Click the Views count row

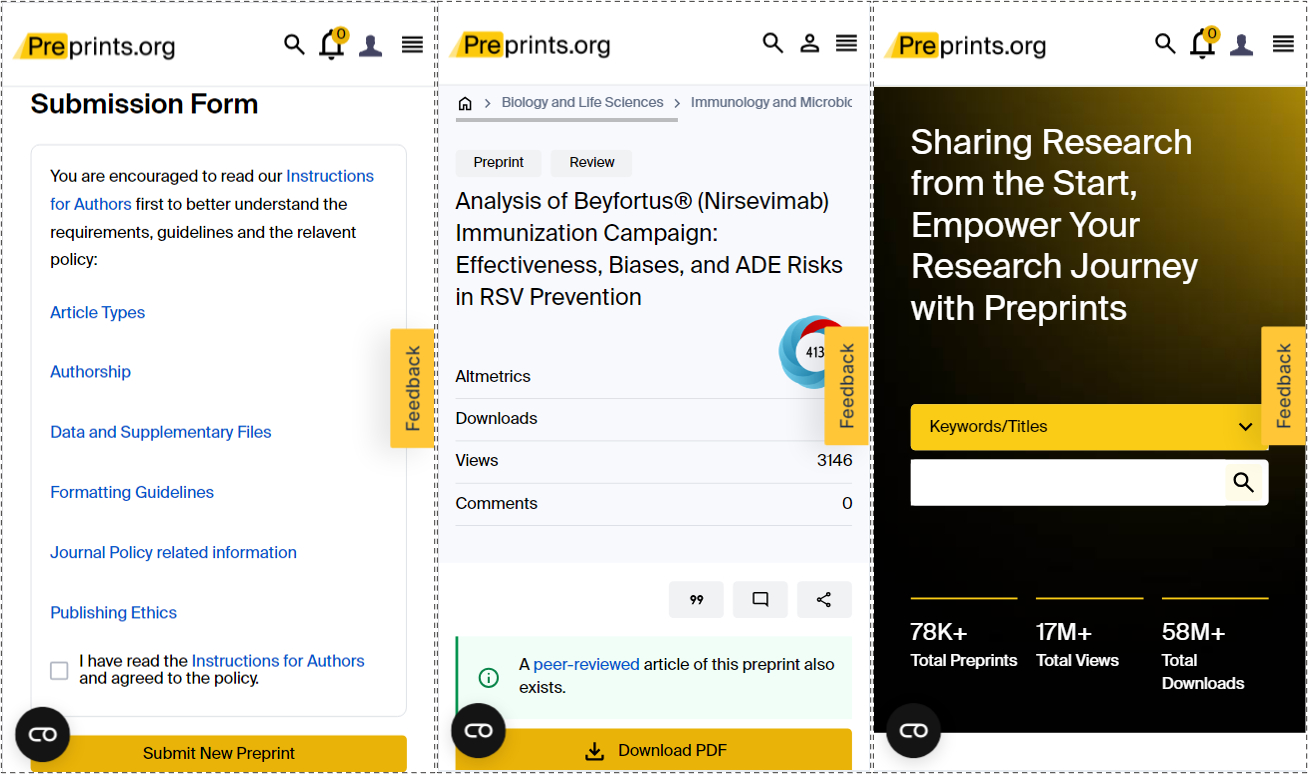pyautogui.click(x=654, y=461)
